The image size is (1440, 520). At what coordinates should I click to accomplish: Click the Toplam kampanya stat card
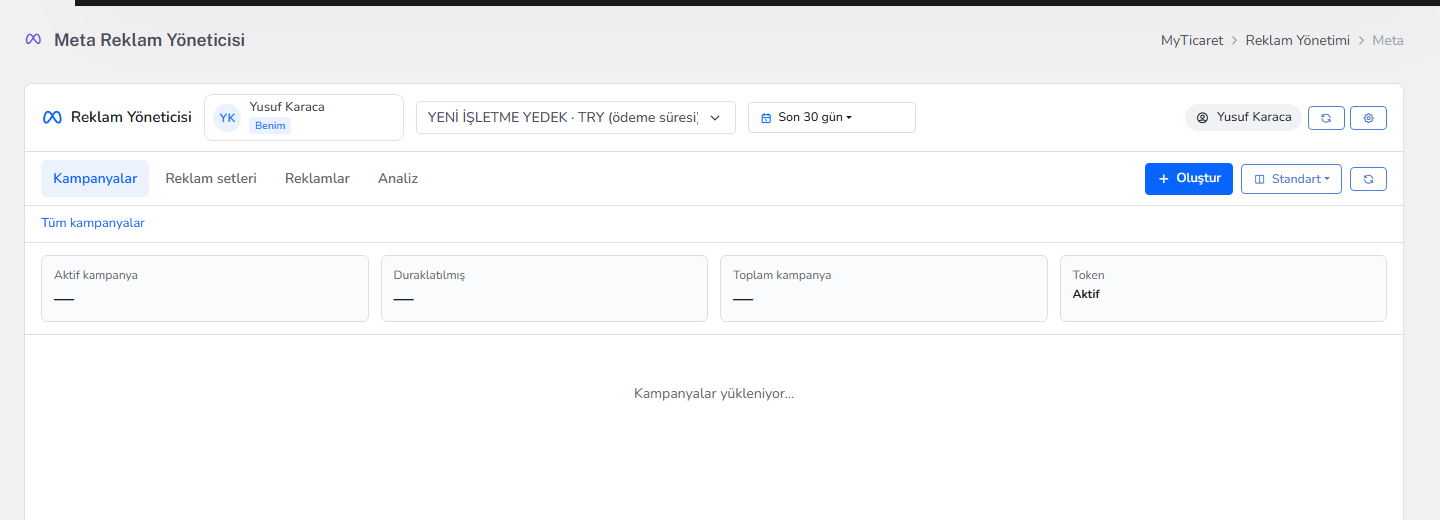click(884, 288)
